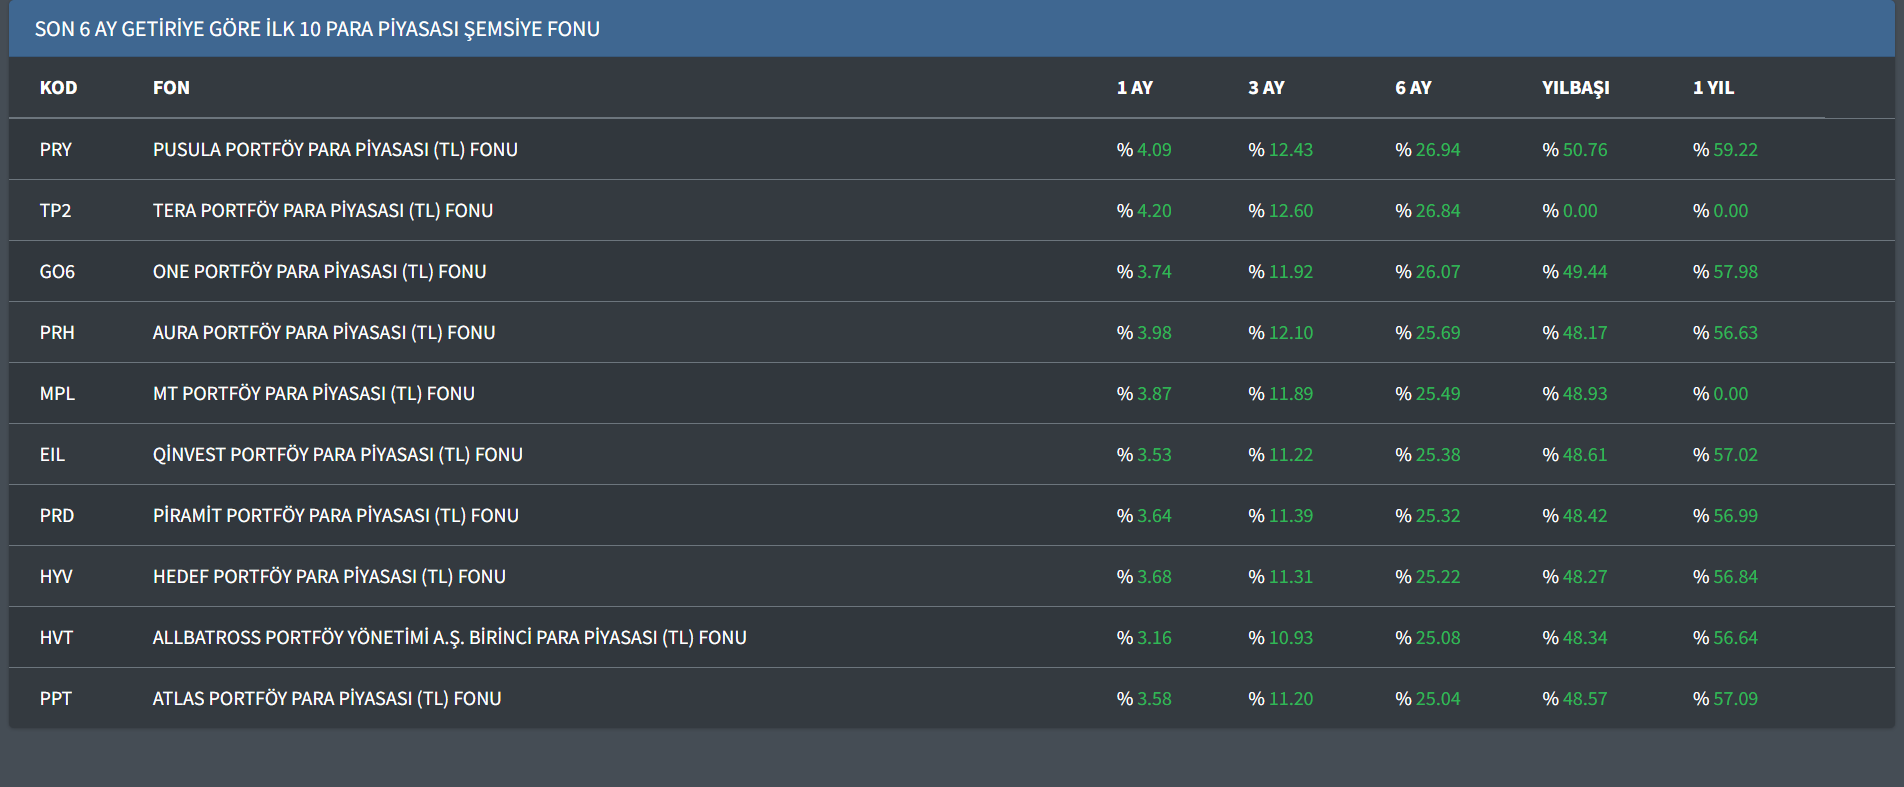Image resolution: width=1904 pixels, height=787 pixels.
Task: Select One Portföy Para Piyasası fund name
Action: (x=319, y=272)
